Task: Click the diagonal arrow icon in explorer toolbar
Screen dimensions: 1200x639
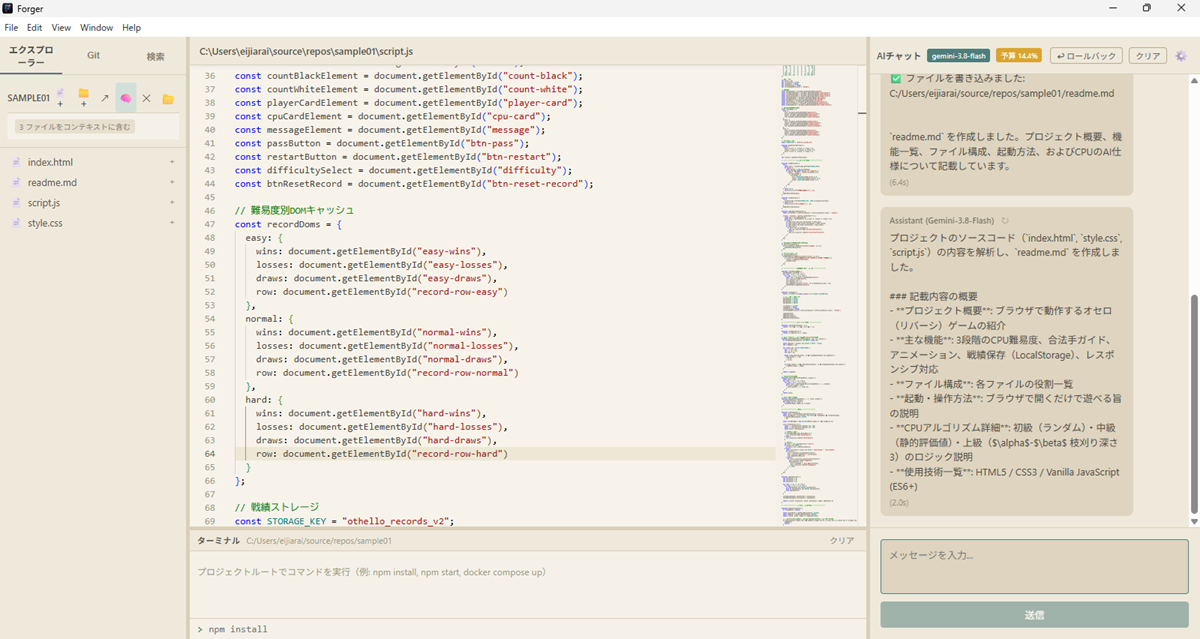Action: (105, 98)
